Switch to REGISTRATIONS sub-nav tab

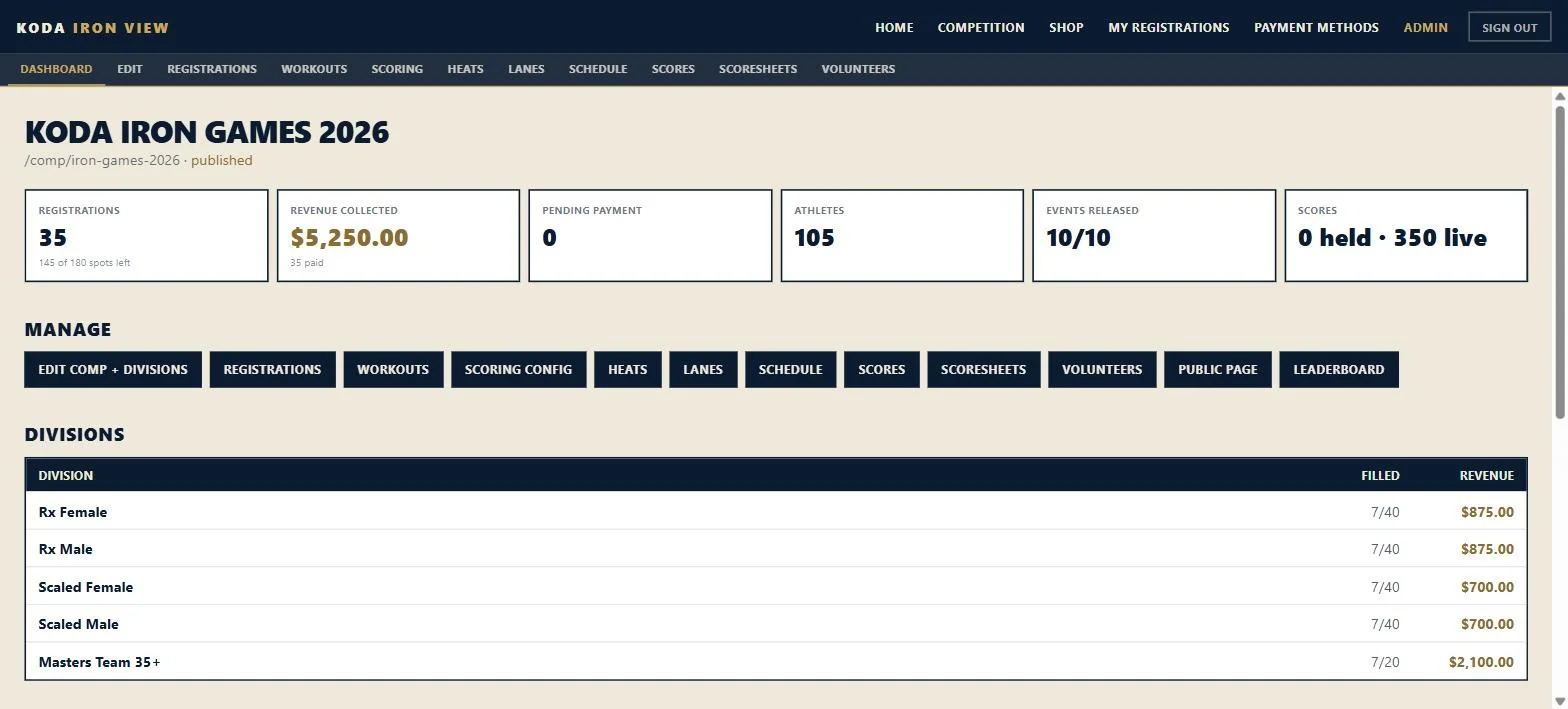tap(212, 69)
